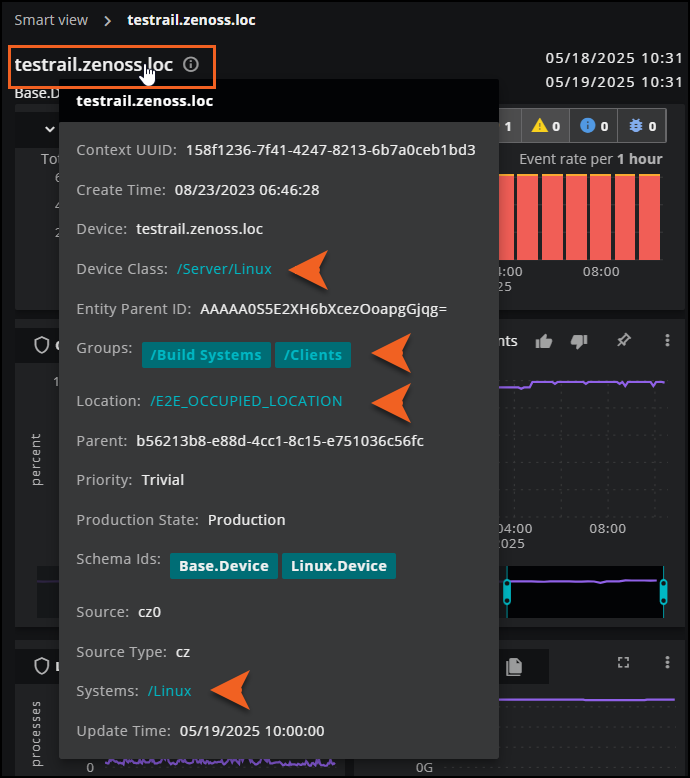Filter by debug events bug icon

635,126
